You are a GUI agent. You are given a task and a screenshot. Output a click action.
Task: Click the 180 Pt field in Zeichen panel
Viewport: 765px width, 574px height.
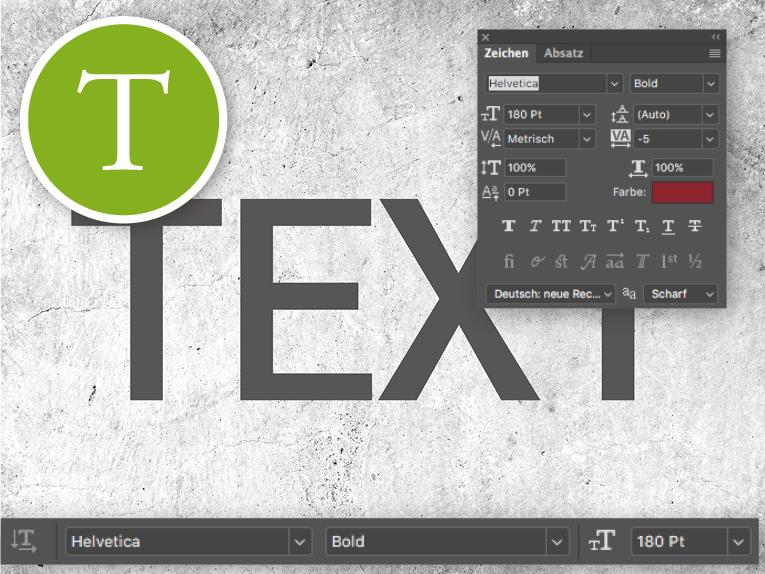point(542,115)
